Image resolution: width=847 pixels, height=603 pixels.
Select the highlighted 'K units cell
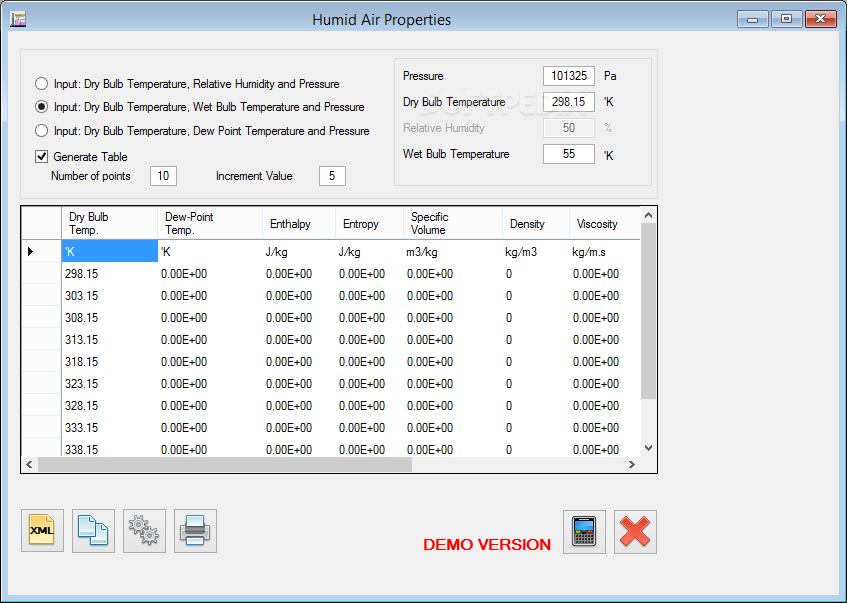(x=110, y=251)
